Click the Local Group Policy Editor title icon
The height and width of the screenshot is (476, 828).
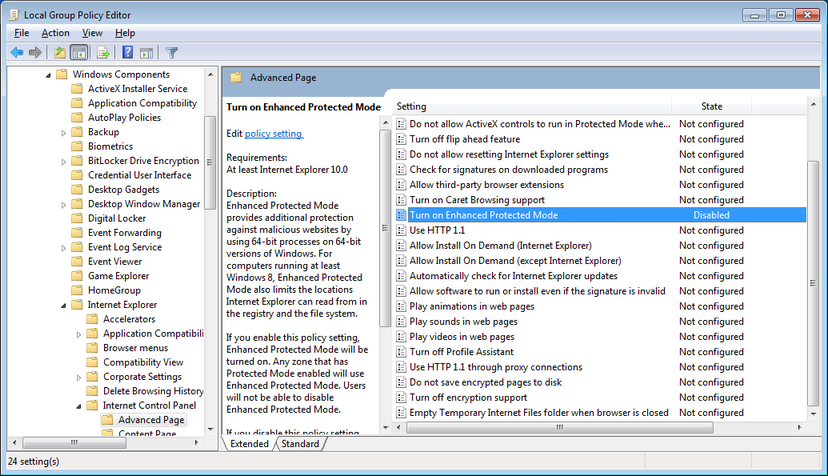point(14,15)
